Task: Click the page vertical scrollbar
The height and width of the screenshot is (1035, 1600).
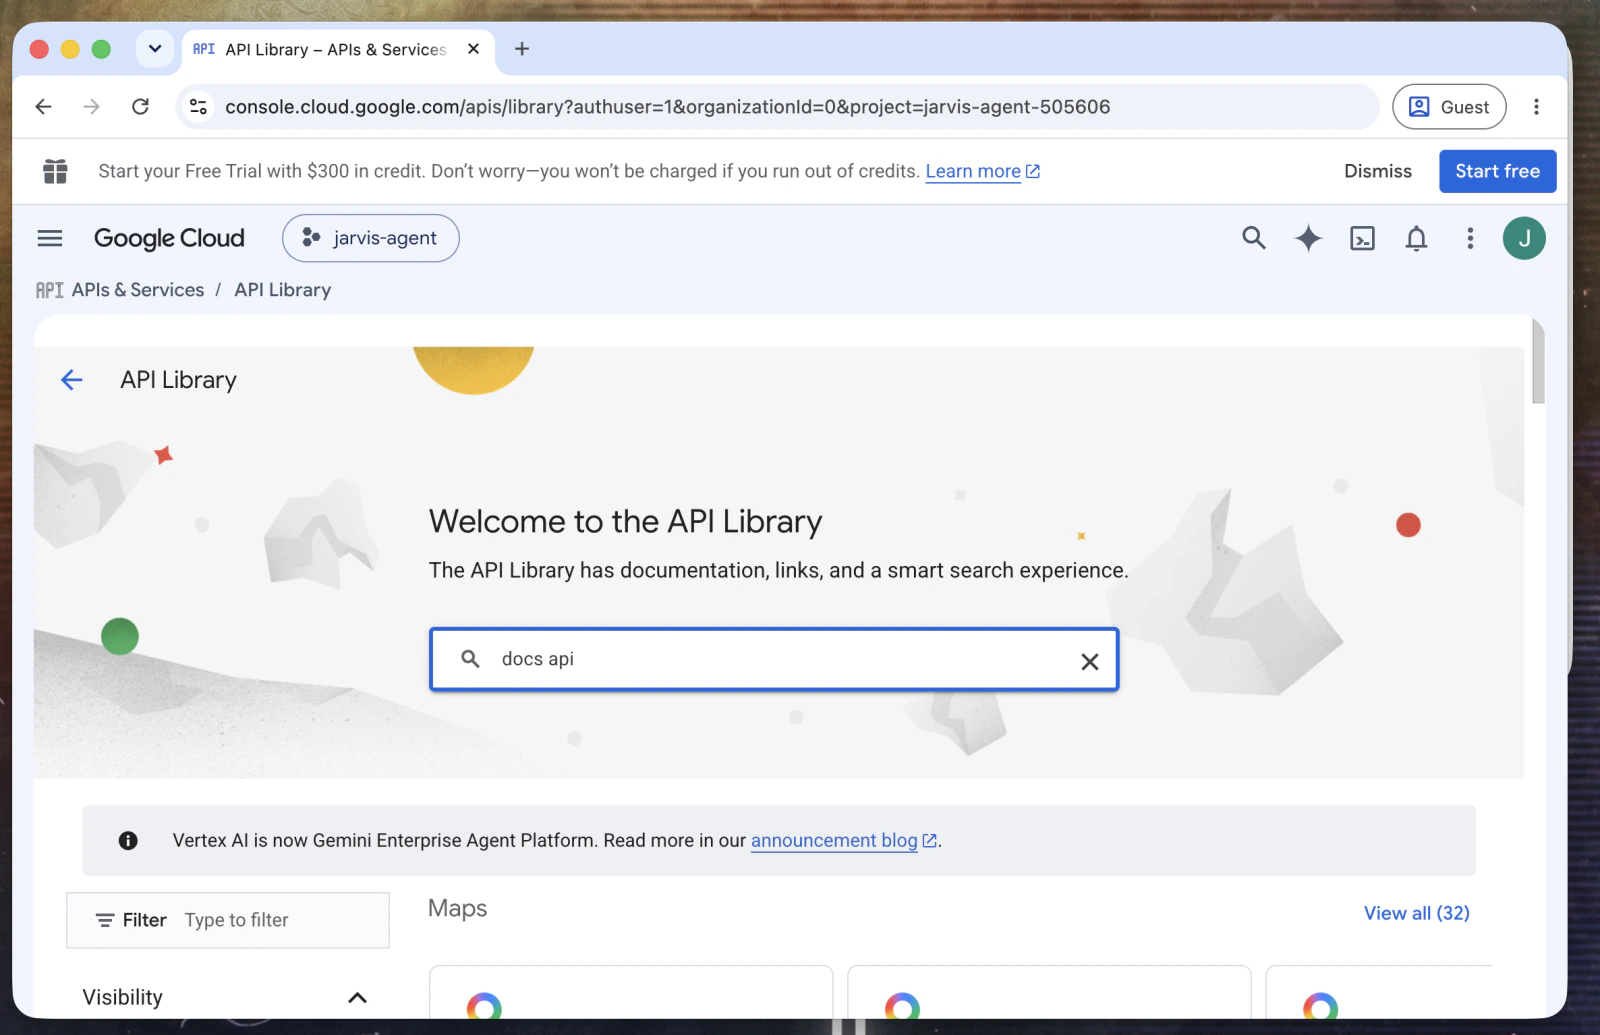Action: [x=1538, y=361]
